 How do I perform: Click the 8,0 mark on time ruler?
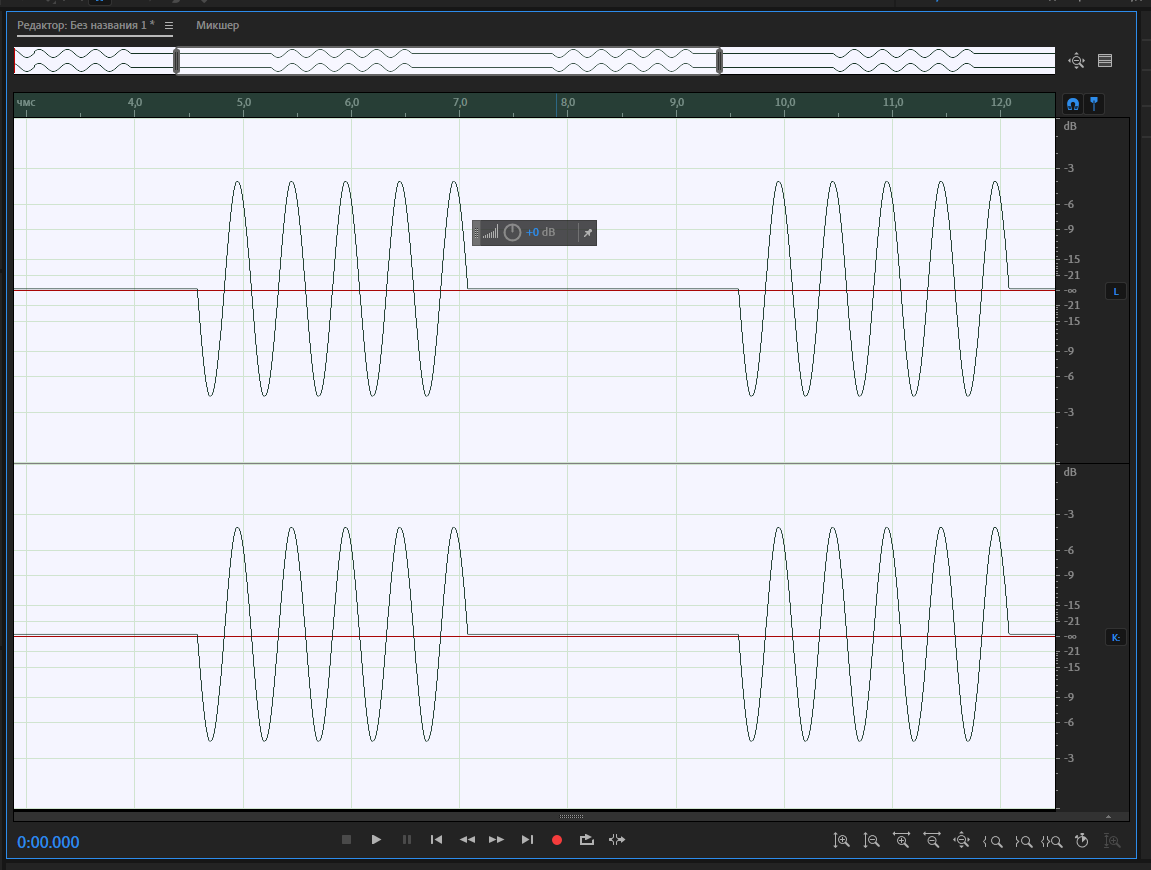point(568,103)
